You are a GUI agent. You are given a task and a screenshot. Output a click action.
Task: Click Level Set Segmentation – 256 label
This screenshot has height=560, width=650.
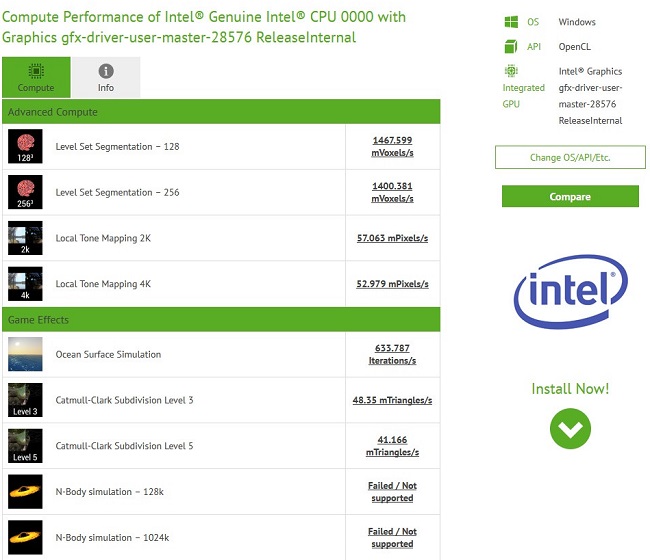click(117, 192)
